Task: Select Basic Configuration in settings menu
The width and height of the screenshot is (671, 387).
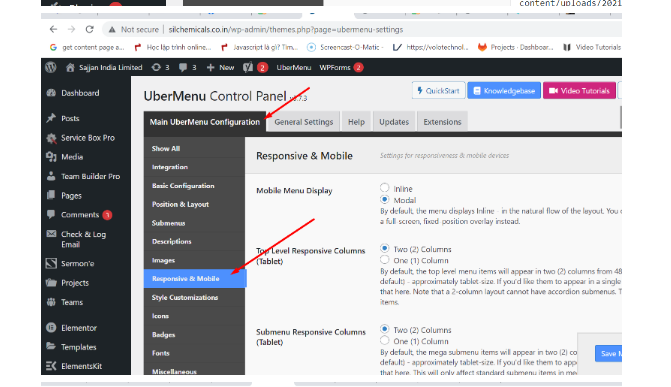Action: point(194,186)
